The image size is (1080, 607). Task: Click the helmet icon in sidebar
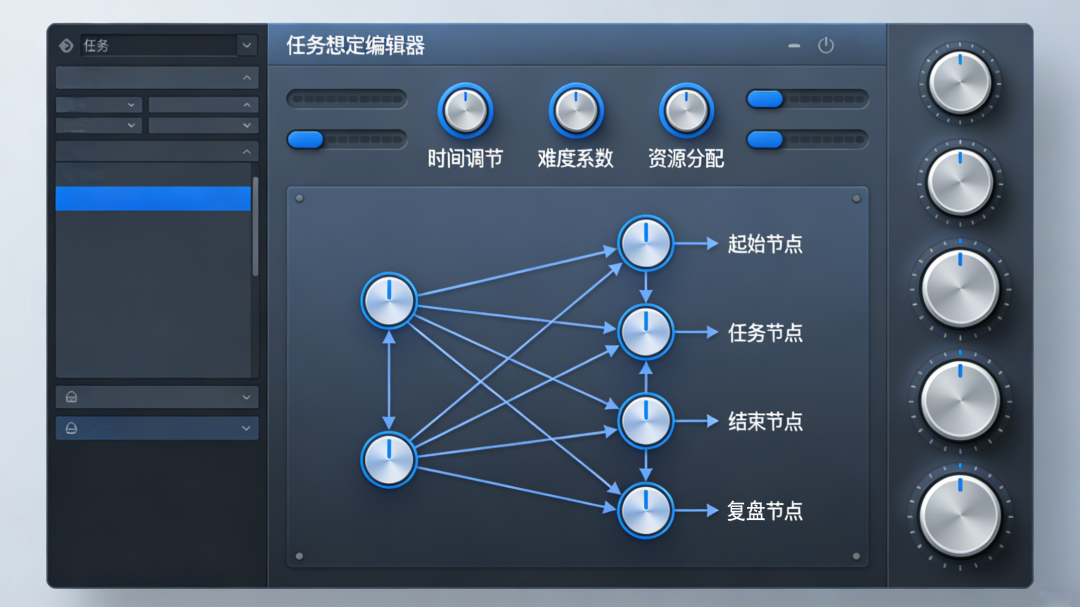coord(72,397)
